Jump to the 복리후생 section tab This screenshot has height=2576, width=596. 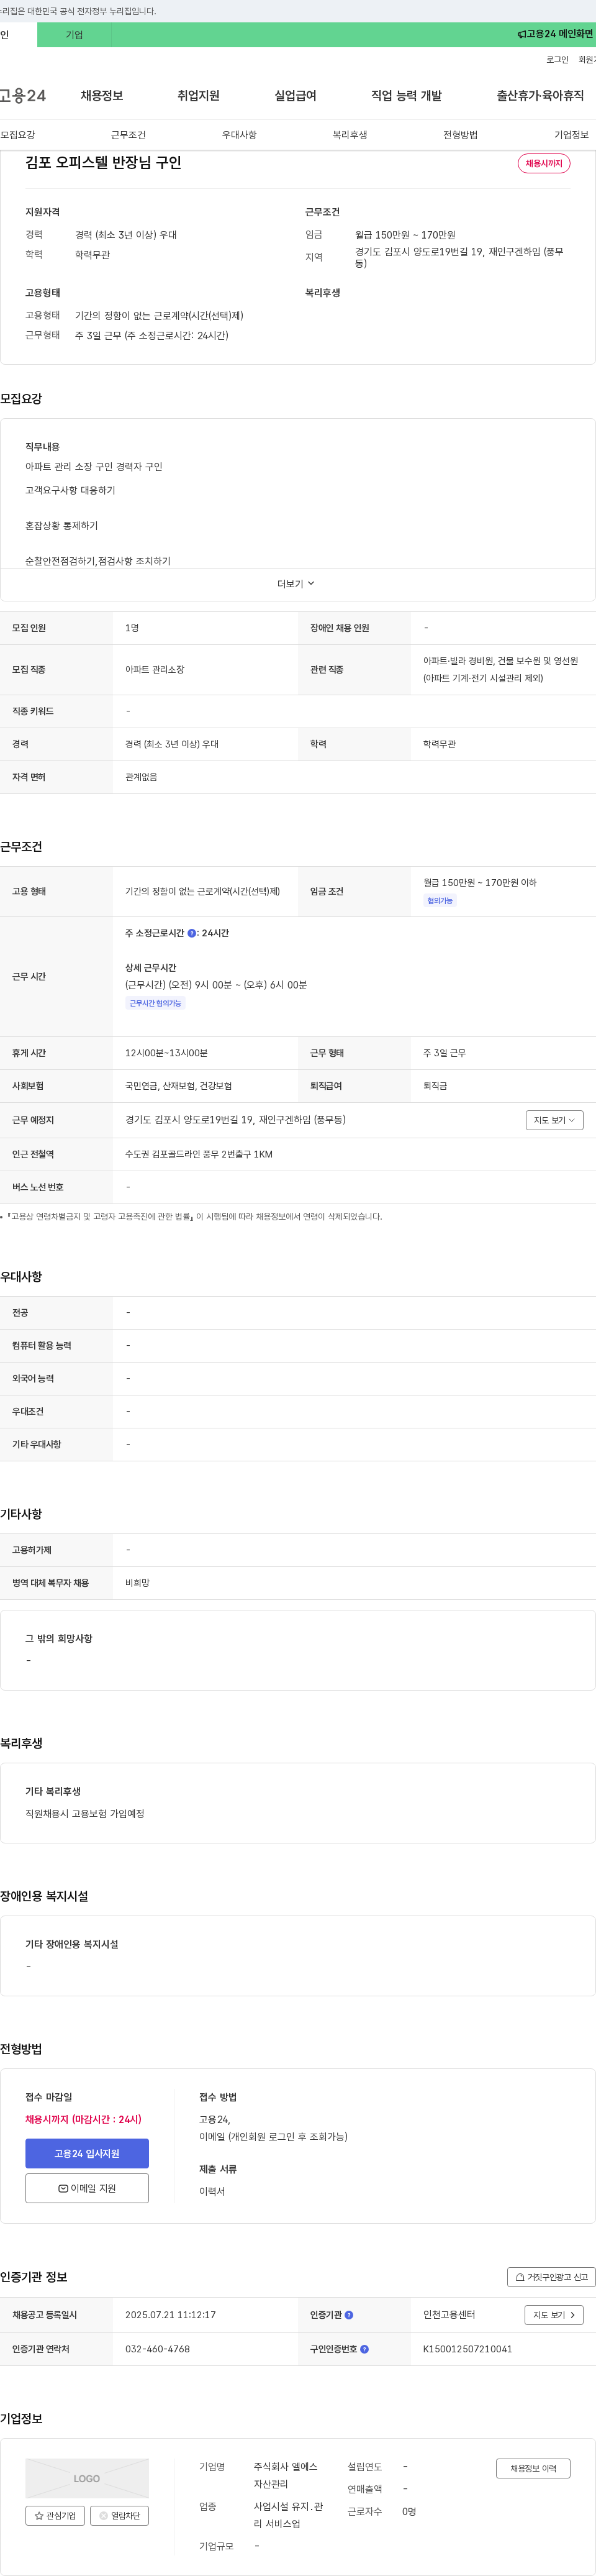[x=350, y=135]
